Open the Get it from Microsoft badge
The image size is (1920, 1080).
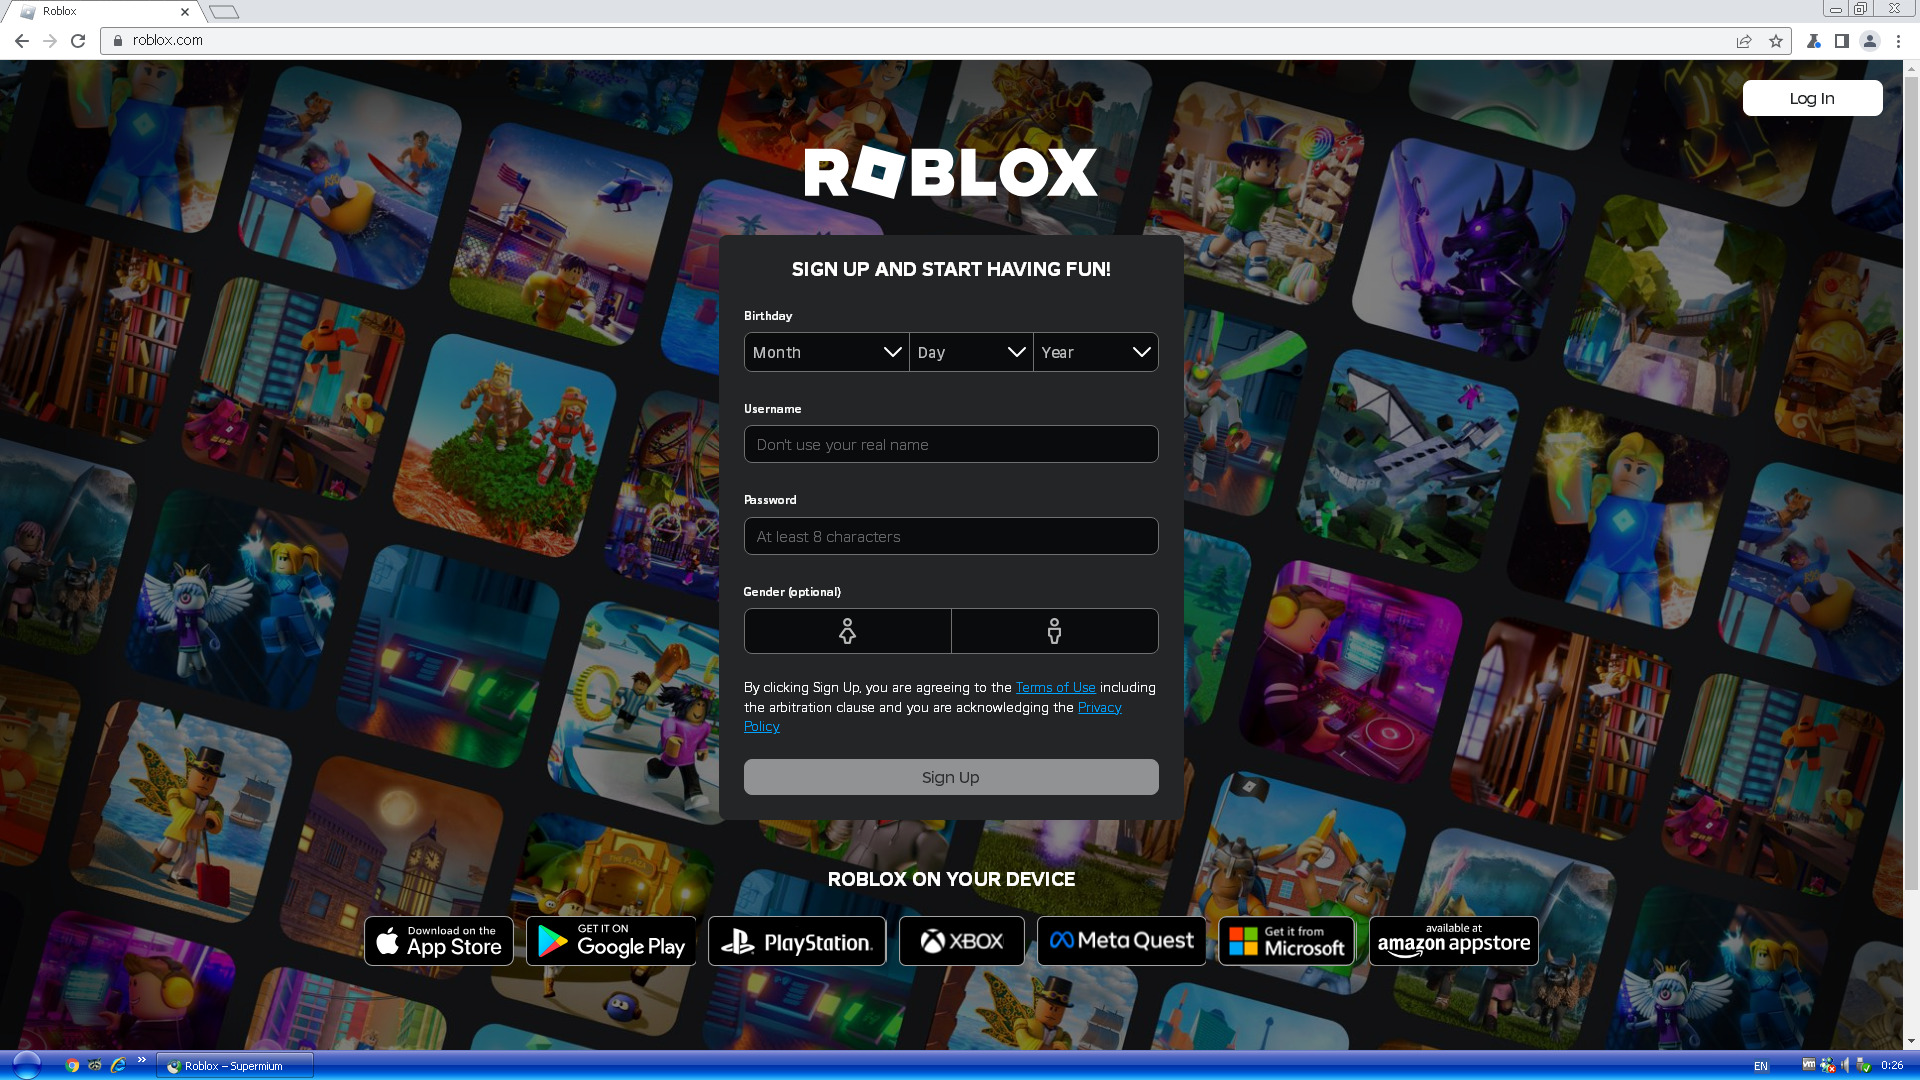1286,941
